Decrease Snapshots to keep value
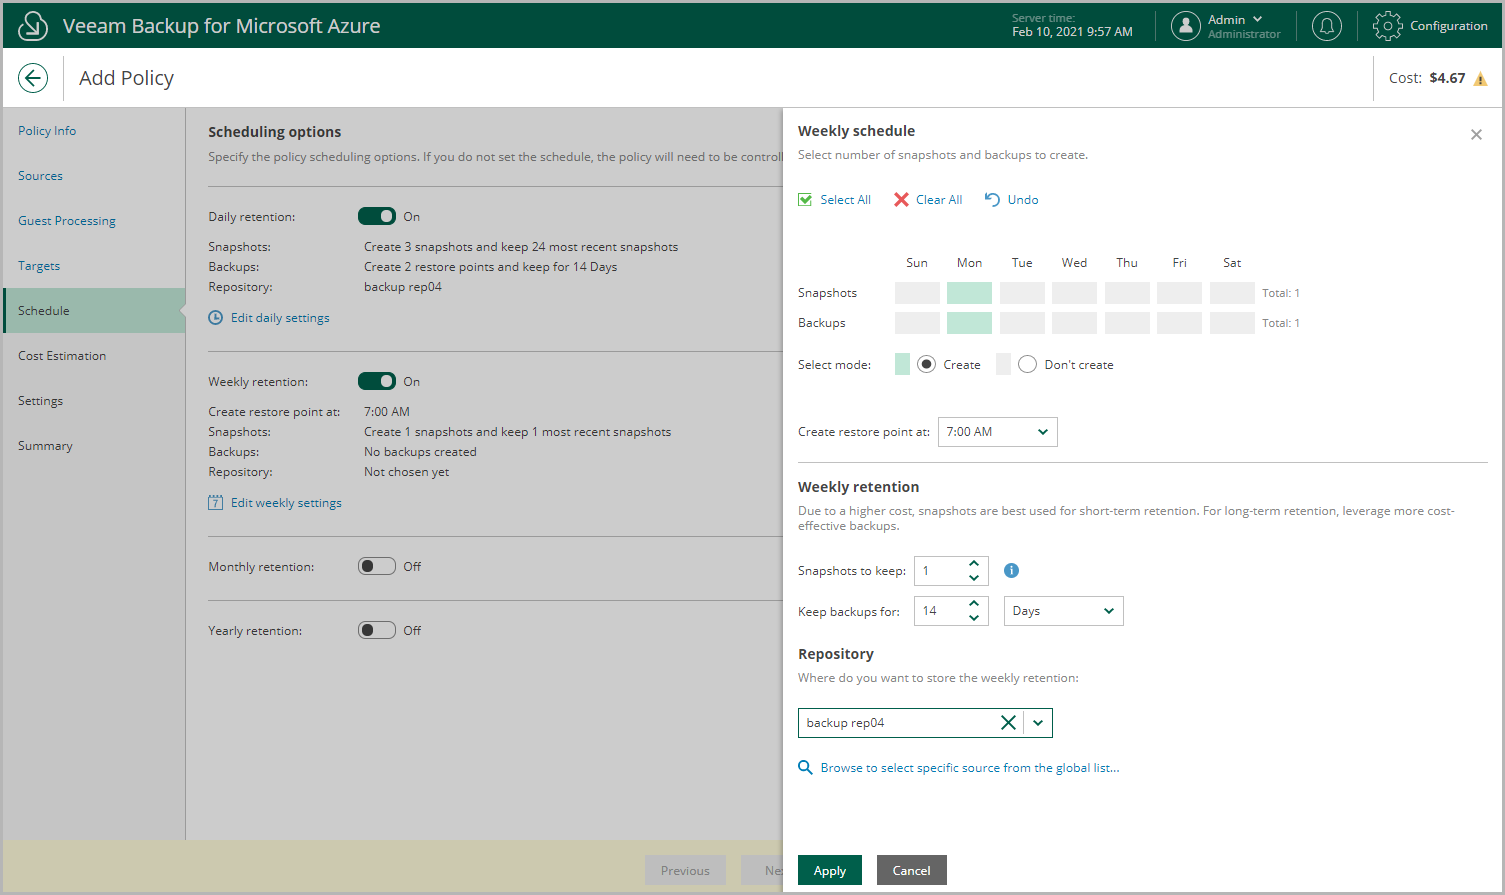The image size is (1505, 895). click(x=974, y=578)
